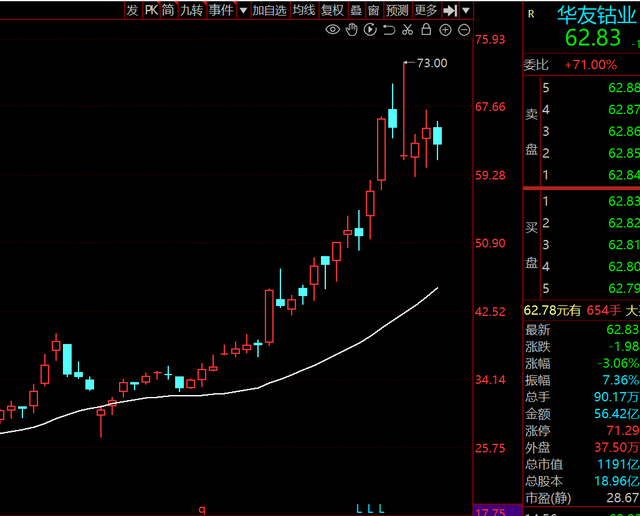Screen dimensions: 640x516
Task: Click 加自选 to add to watchlist
Action: [x=269, y=10]
